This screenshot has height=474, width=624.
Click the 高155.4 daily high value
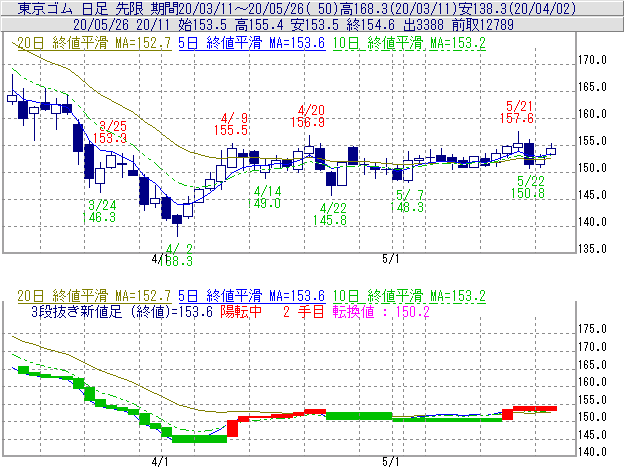click(x=259, y=25)
